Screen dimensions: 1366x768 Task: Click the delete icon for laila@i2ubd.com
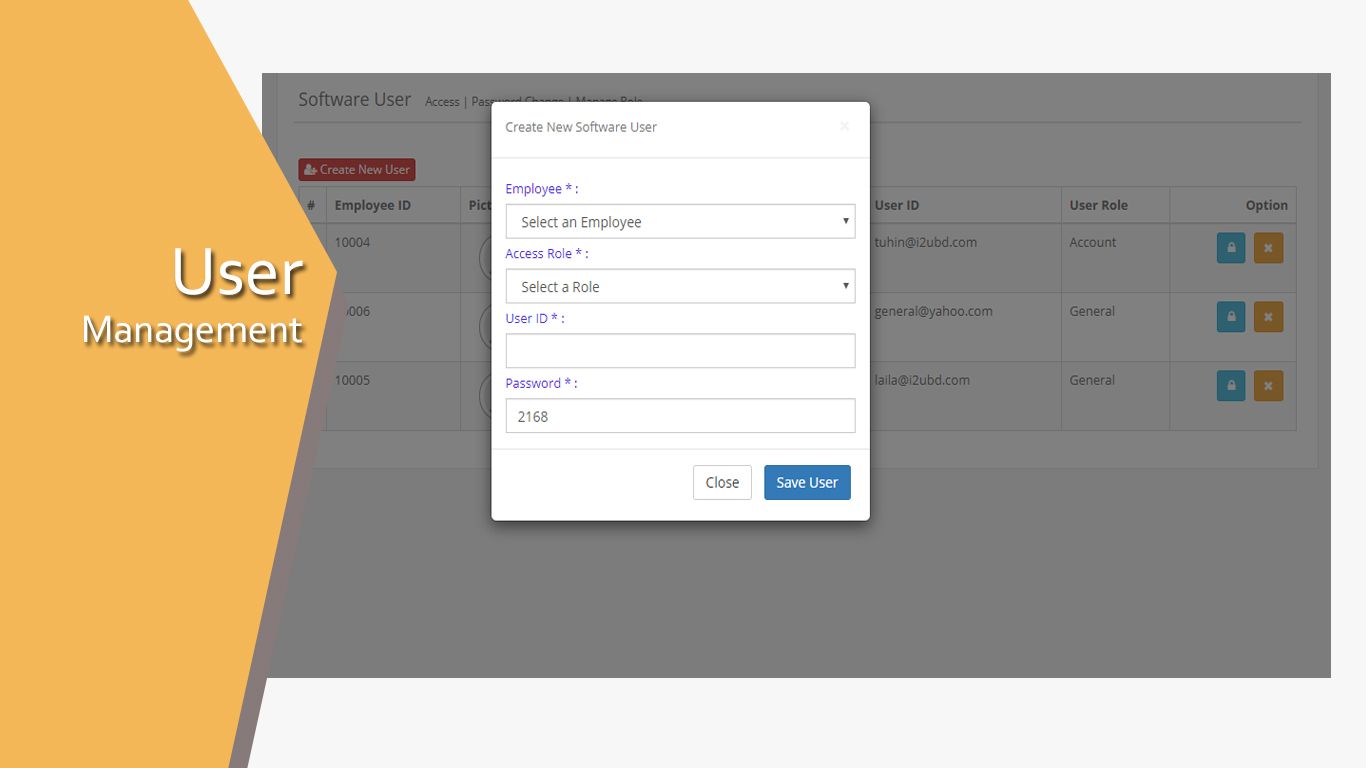(1267, 386)
